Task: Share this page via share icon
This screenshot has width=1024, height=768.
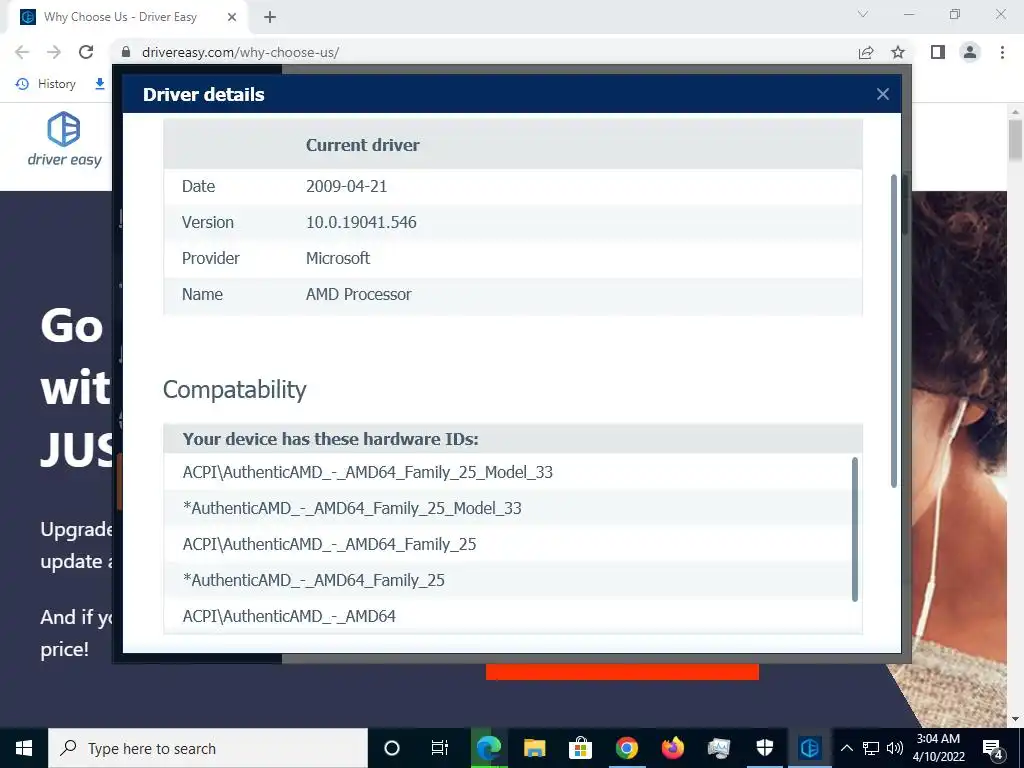Action: coord(866,52)
